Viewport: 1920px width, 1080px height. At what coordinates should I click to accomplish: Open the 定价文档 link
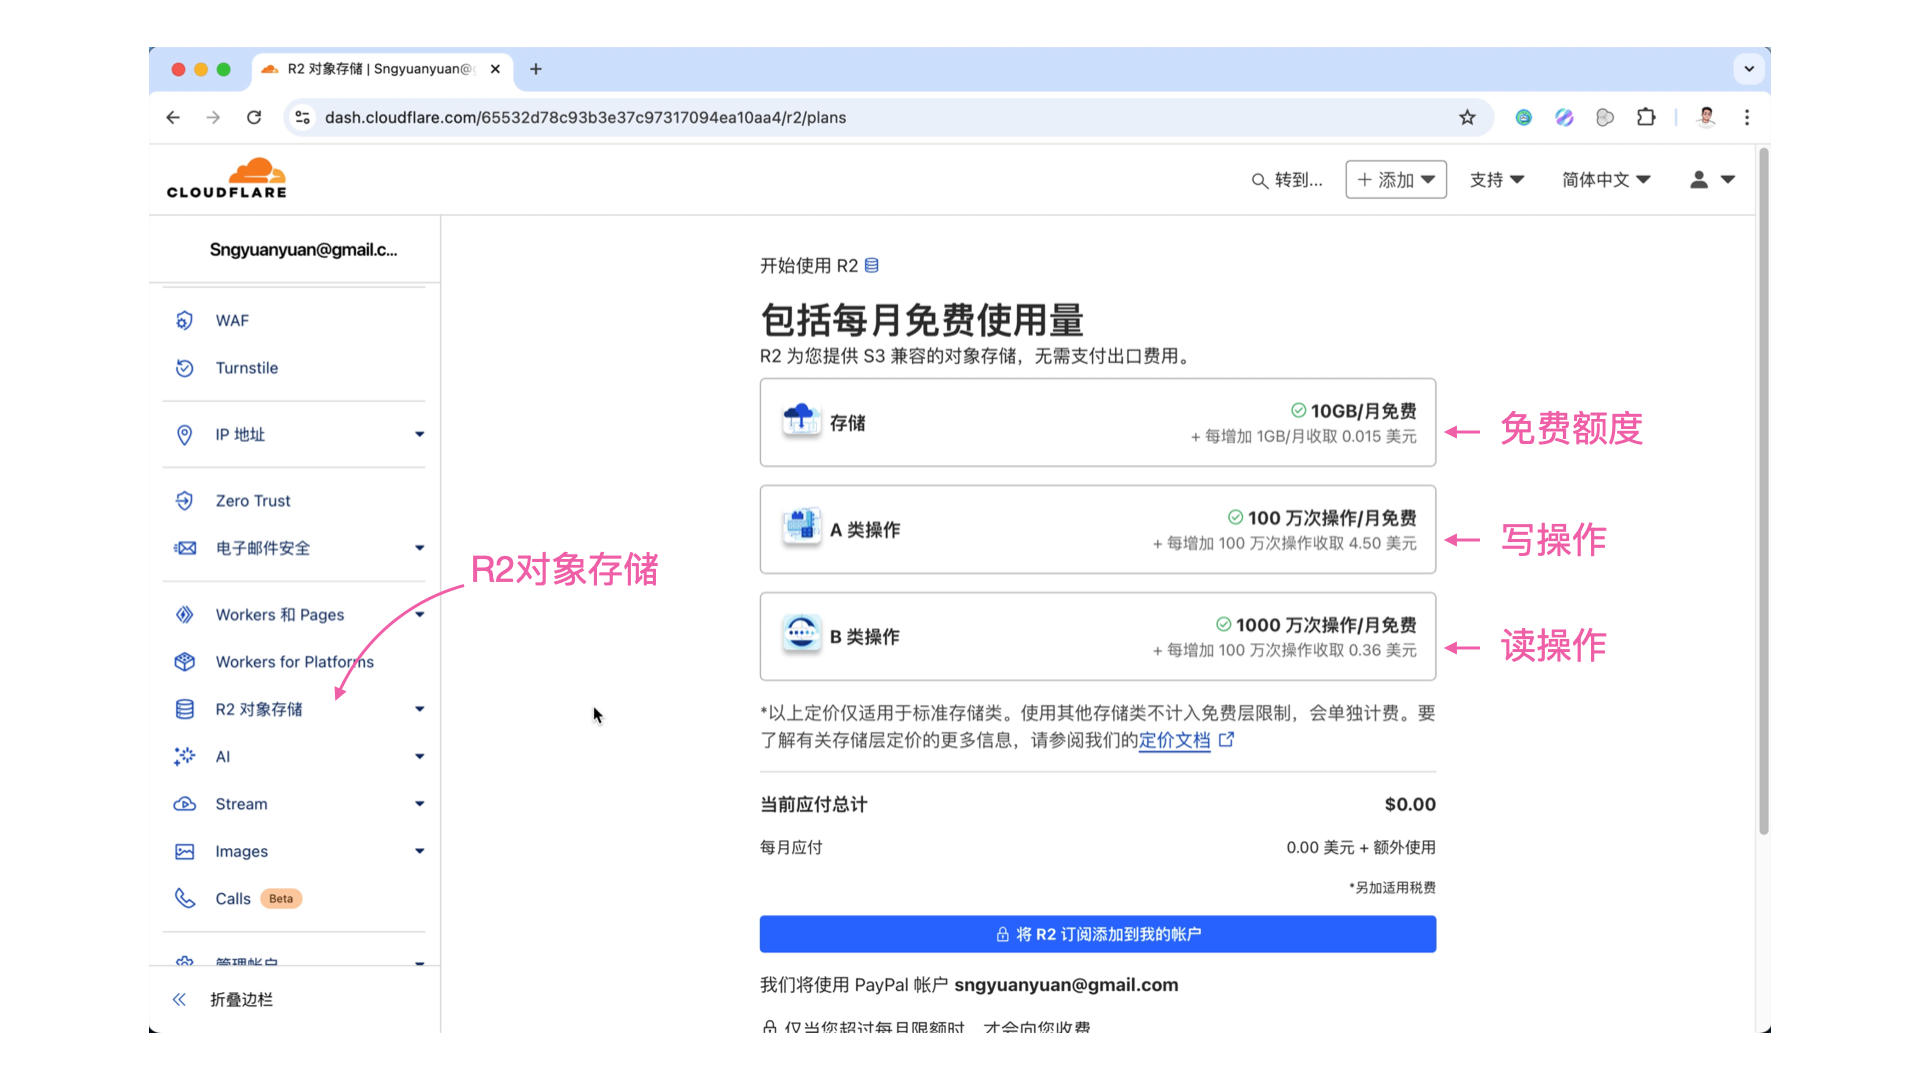1174,741
